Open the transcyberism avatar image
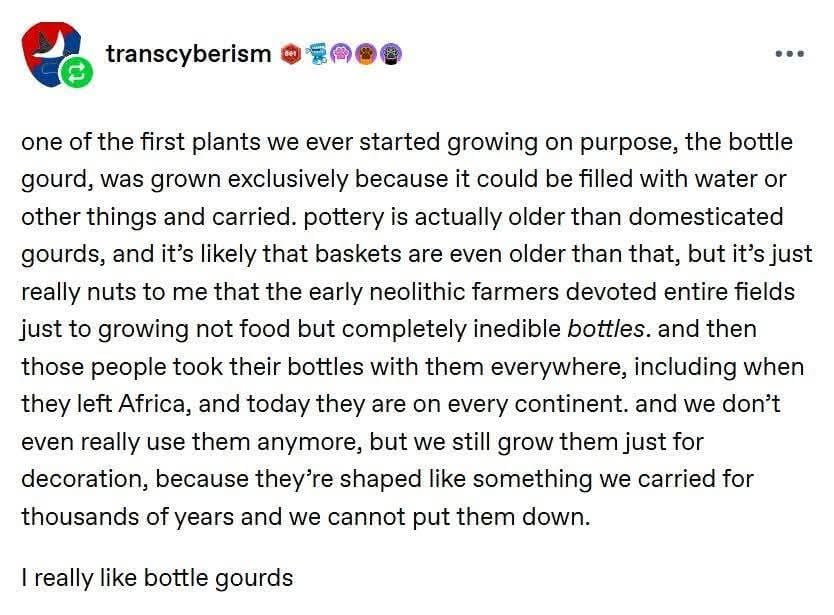Screen dimensions: 834x615 click(51, 50)
